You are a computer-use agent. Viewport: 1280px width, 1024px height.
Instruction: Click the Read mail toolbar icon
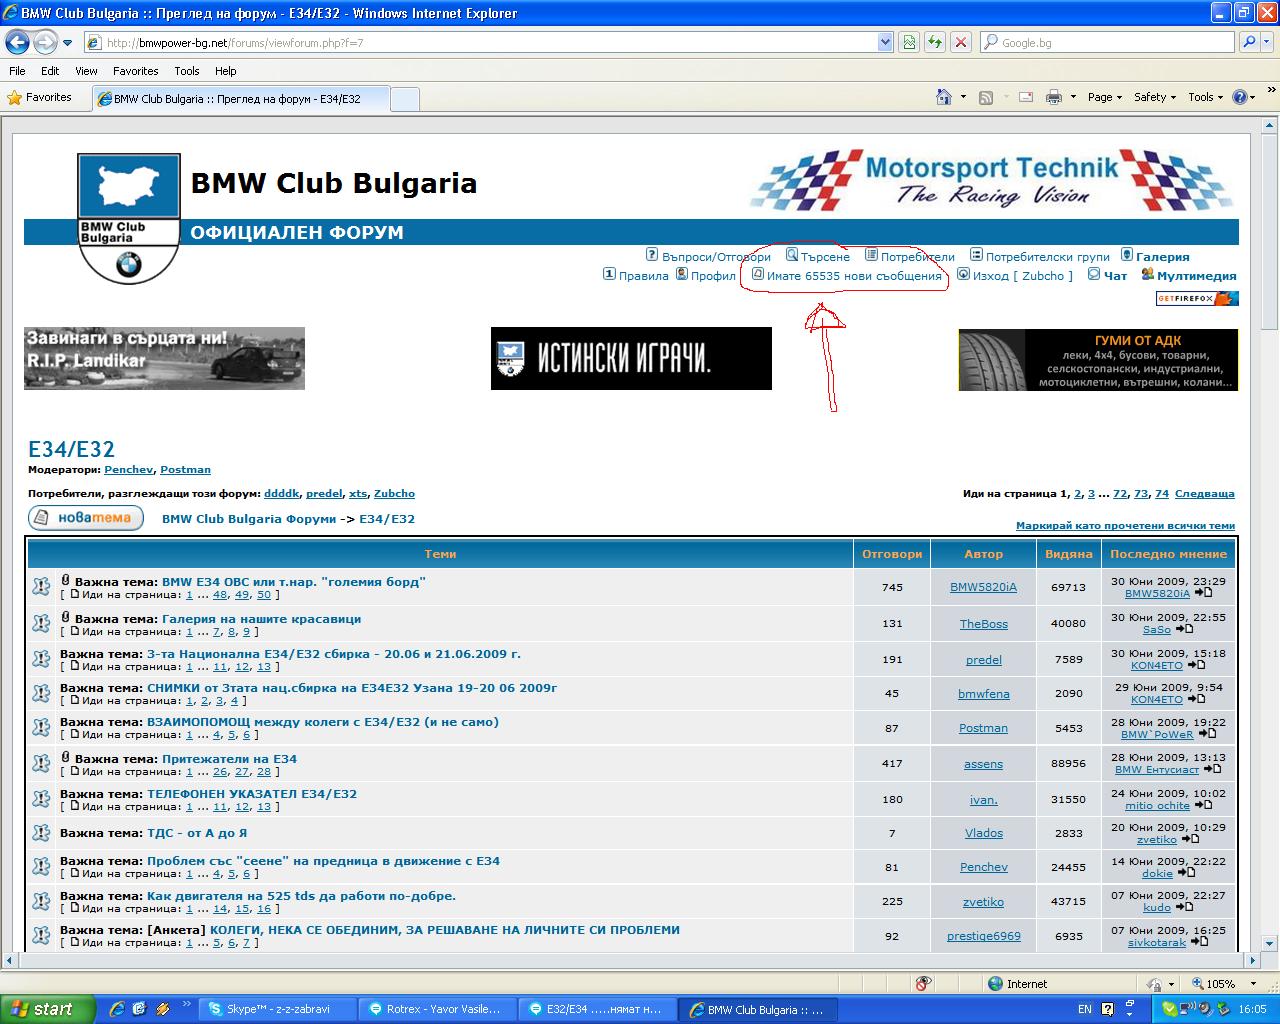coord(1026,97)
